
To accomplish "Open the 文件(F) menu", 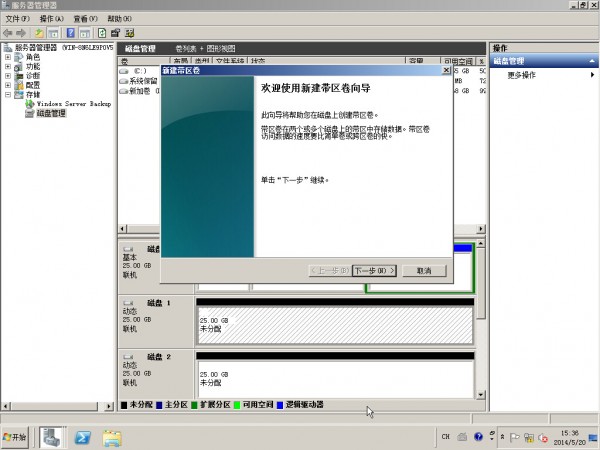I will point(17,19).
